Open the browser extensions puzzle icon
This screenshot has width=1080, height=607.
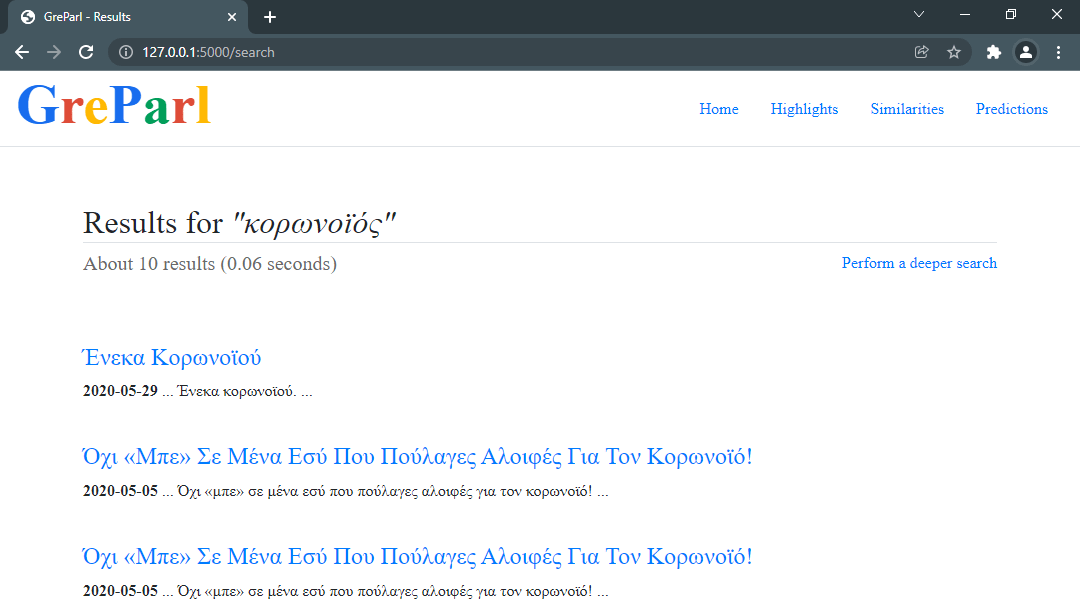click(993, 52)
